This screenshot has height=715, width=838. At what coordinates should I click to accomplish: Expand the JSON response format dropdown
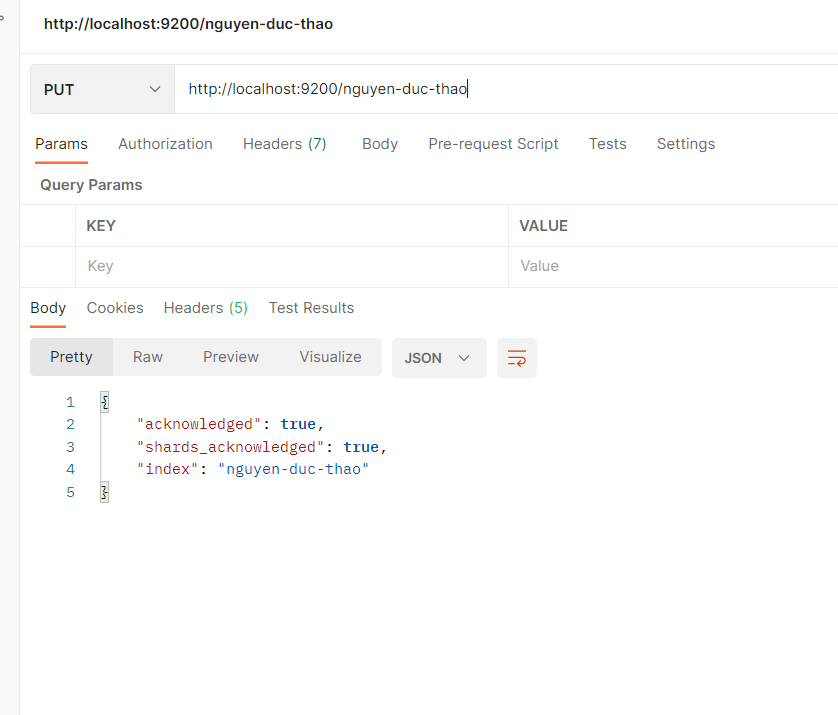pyautogui.click(x=438, y=358)
